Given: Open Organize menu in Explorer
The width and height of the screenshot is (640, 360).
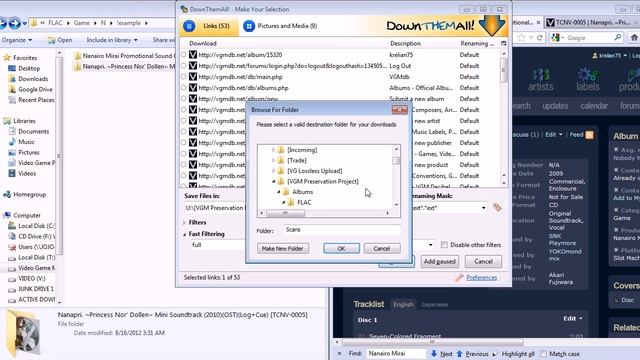Looking at the screenshot, I should click(x=17, y=40).
